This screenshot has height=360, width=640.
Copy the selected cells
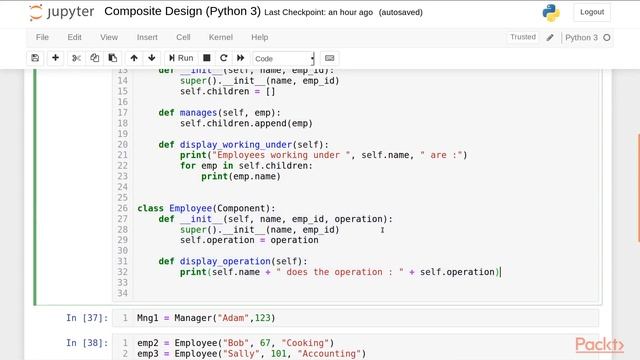coord(94,58)
